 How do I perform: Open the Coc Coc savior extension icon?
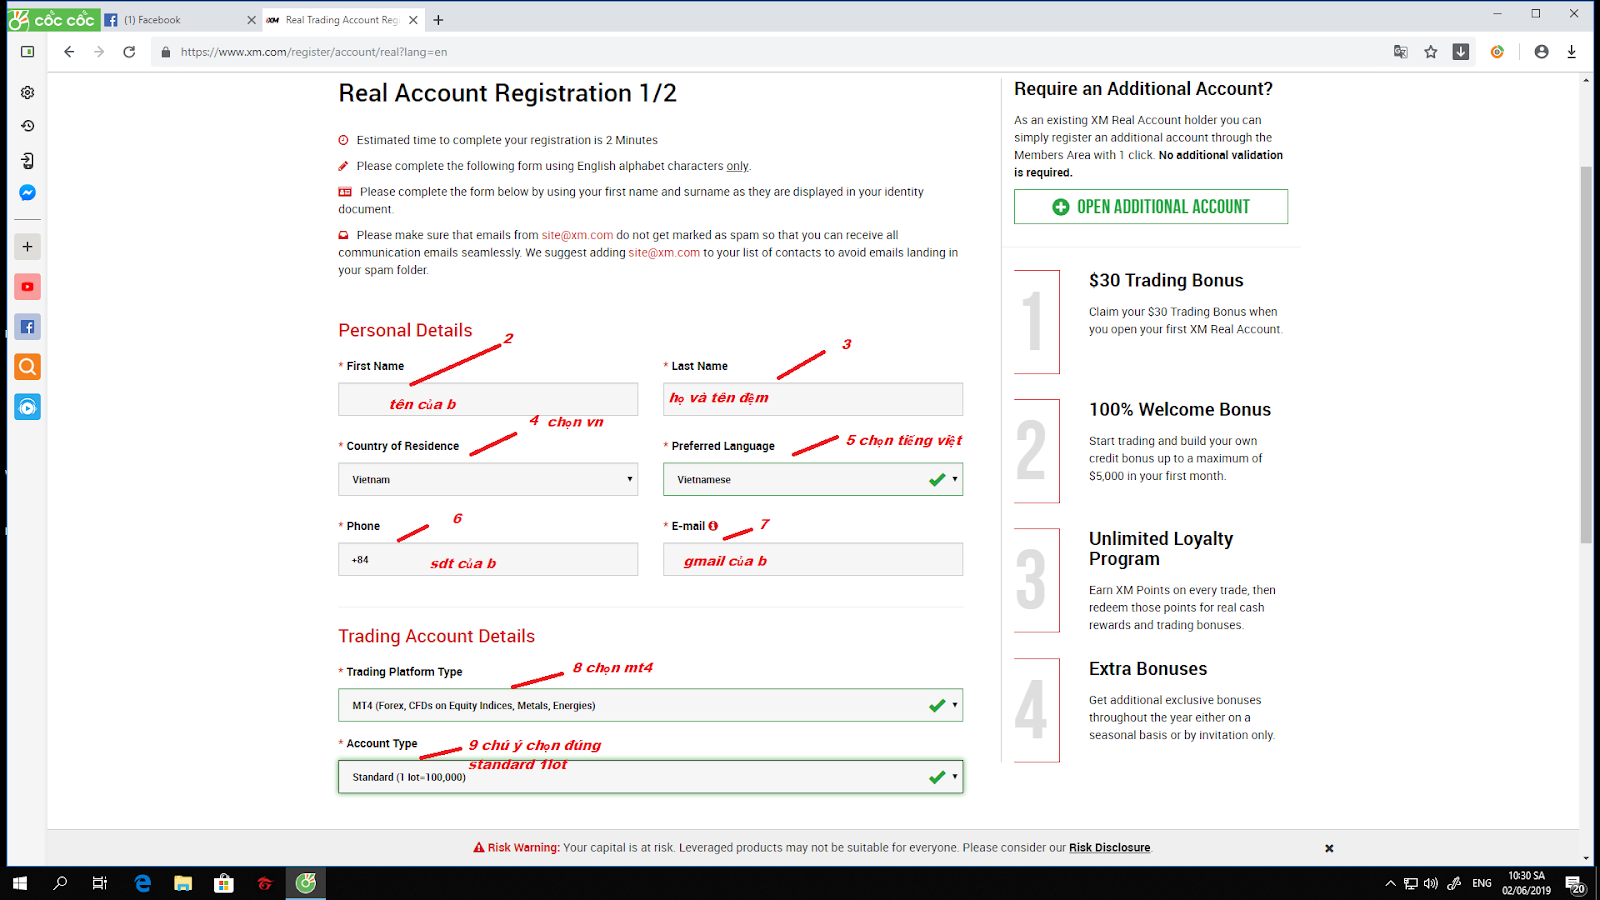(1497, 52)
